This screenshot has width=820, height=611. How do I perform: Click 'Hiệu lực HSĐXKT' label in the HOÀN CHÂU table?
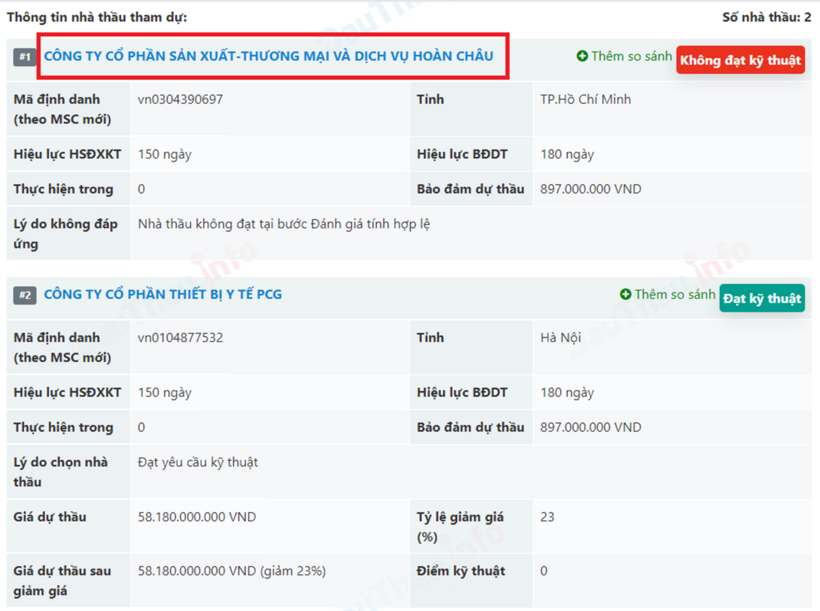click(67, 154)
